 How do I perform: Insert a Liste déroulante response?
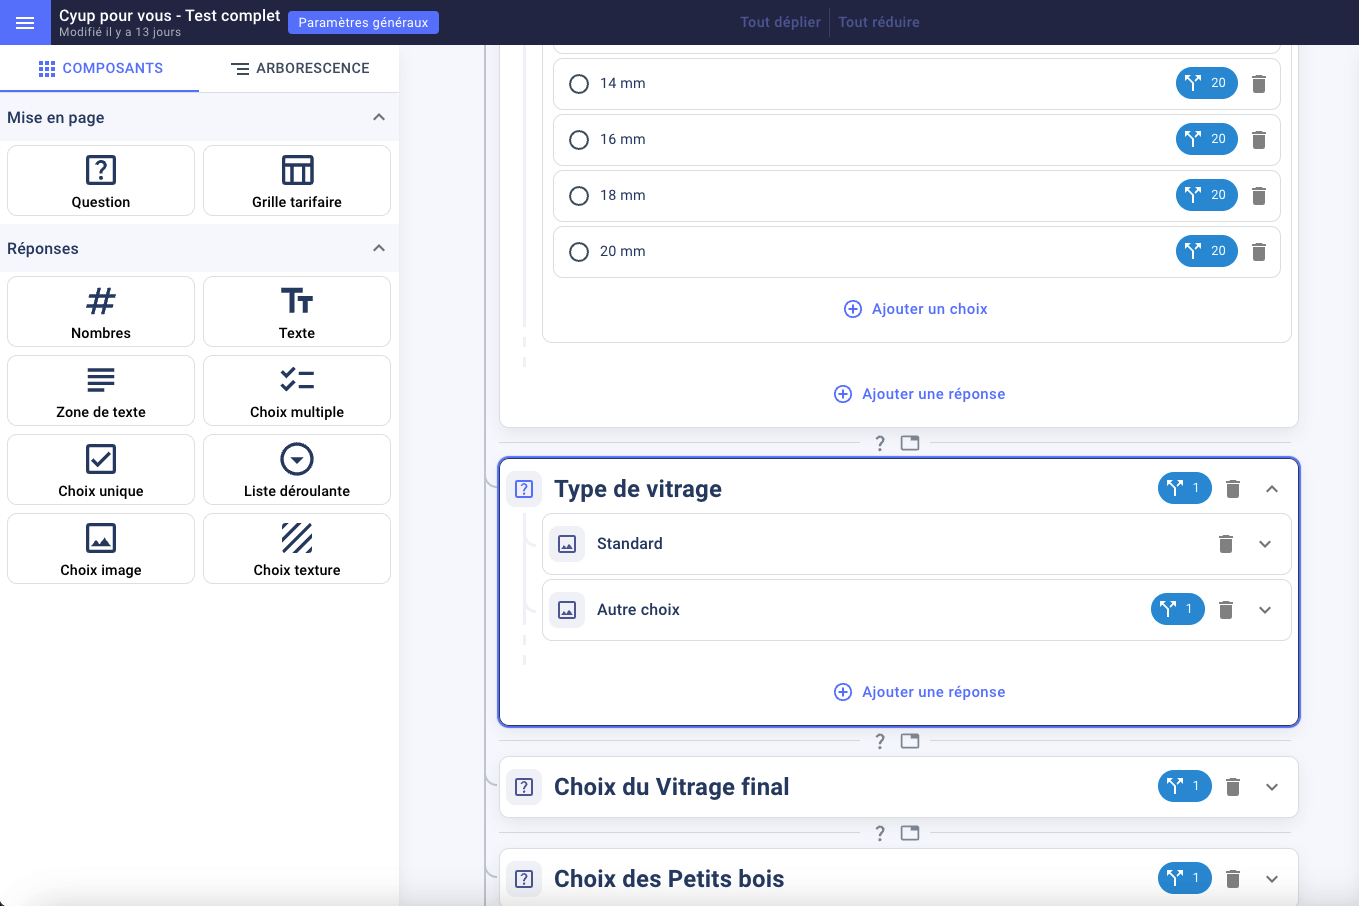297,470
